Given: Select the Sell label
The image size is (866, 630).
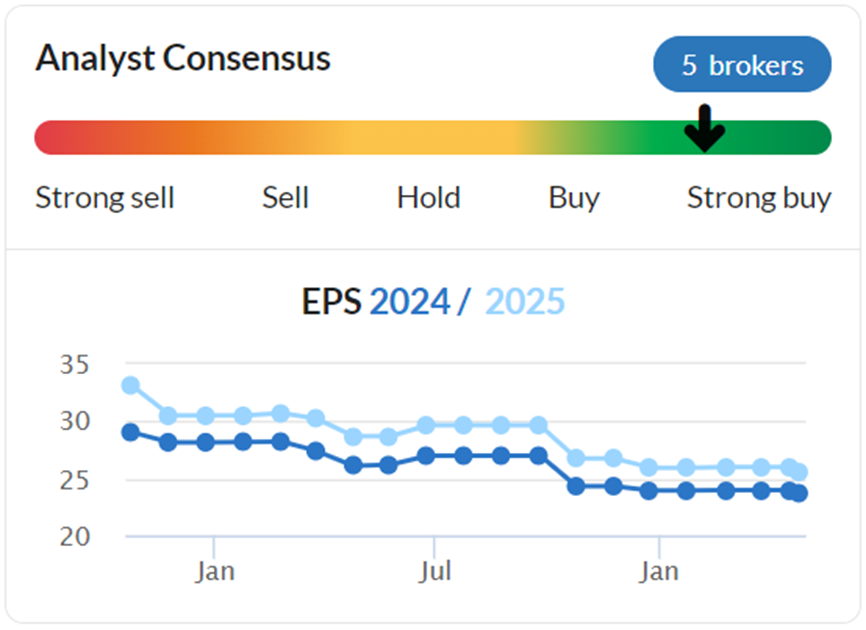Looking at the screenshot, I should [x=285, y=198].
